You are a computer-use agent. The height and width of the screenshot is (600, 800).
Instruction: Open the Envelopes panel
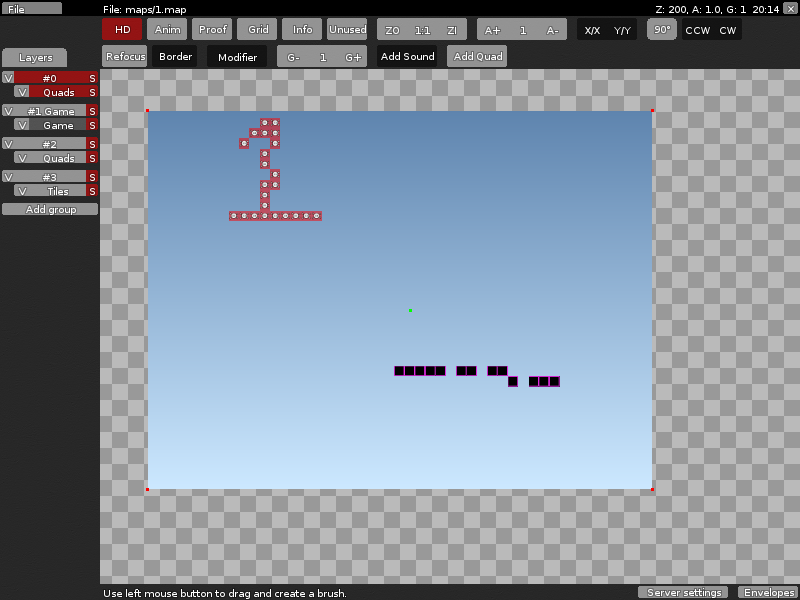point(768,593)
